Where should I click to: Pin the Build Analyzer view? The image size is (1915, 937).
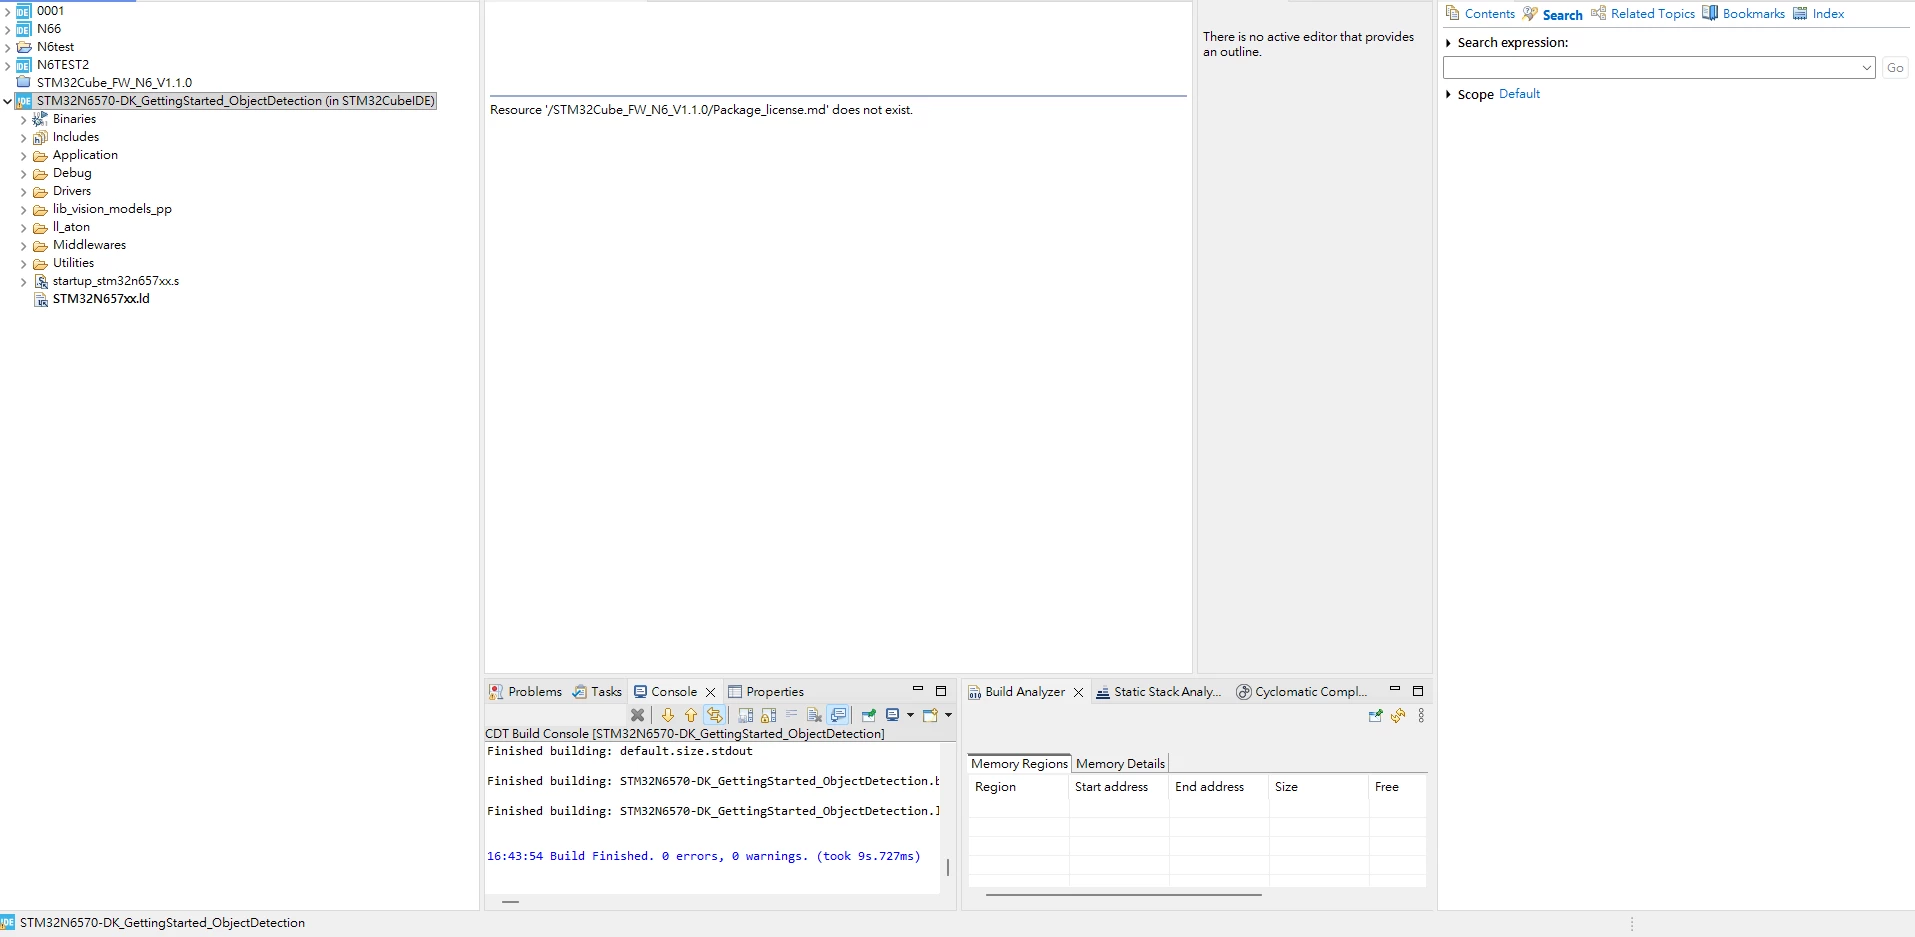pos(1375,715)
